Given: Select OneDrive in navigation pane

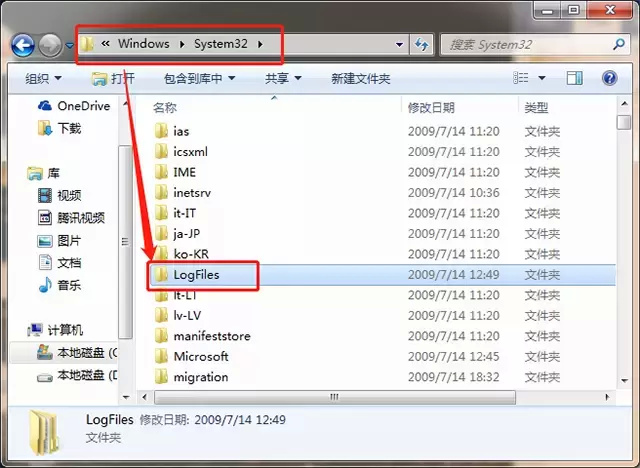Looking at the screenshot, I should click(74, 106).
